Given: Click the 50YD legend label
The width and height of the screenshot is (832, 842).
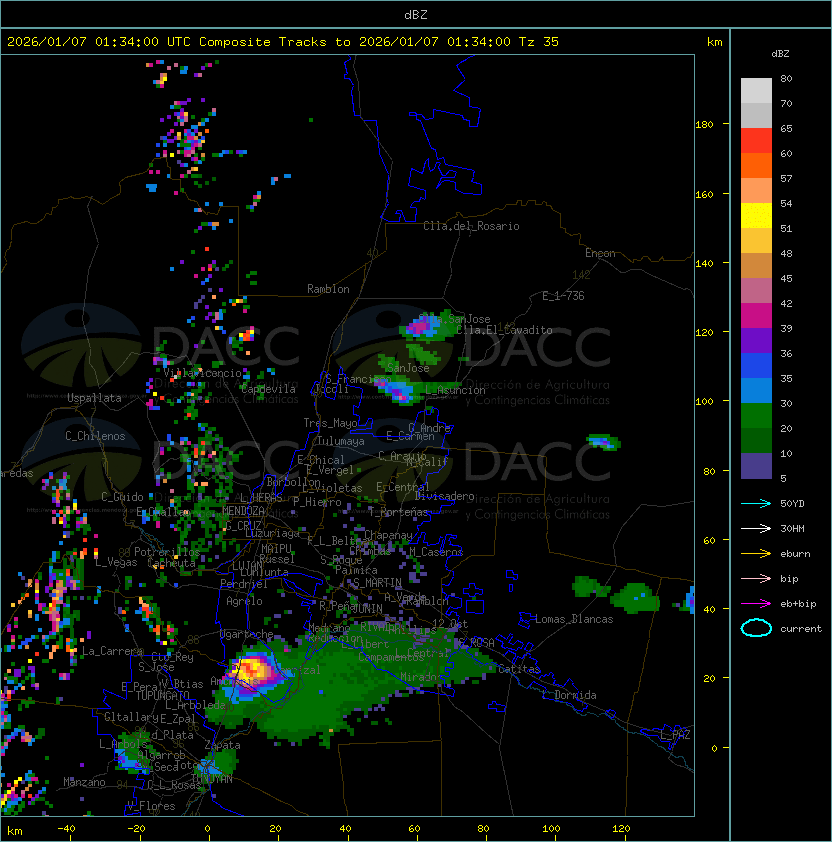Looking at the screenshot, I should pos(792,503).
